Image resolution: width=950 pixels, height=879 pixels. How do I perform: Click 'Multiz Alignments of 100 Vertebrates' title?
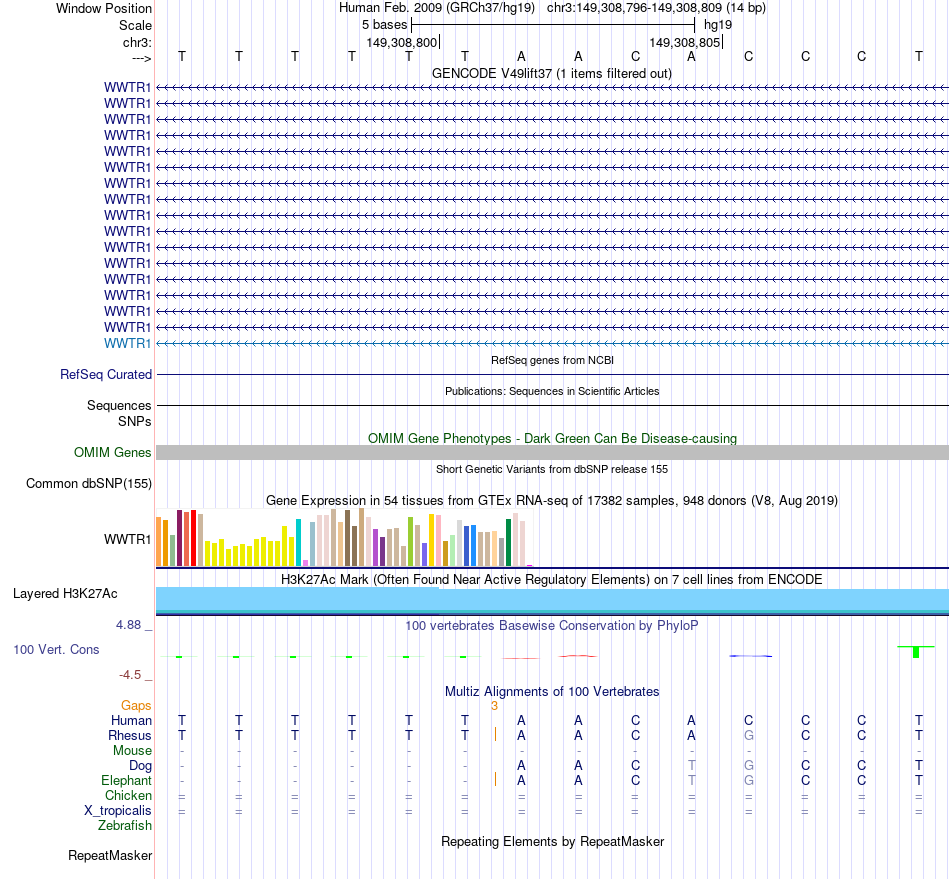tap(552, 691)
